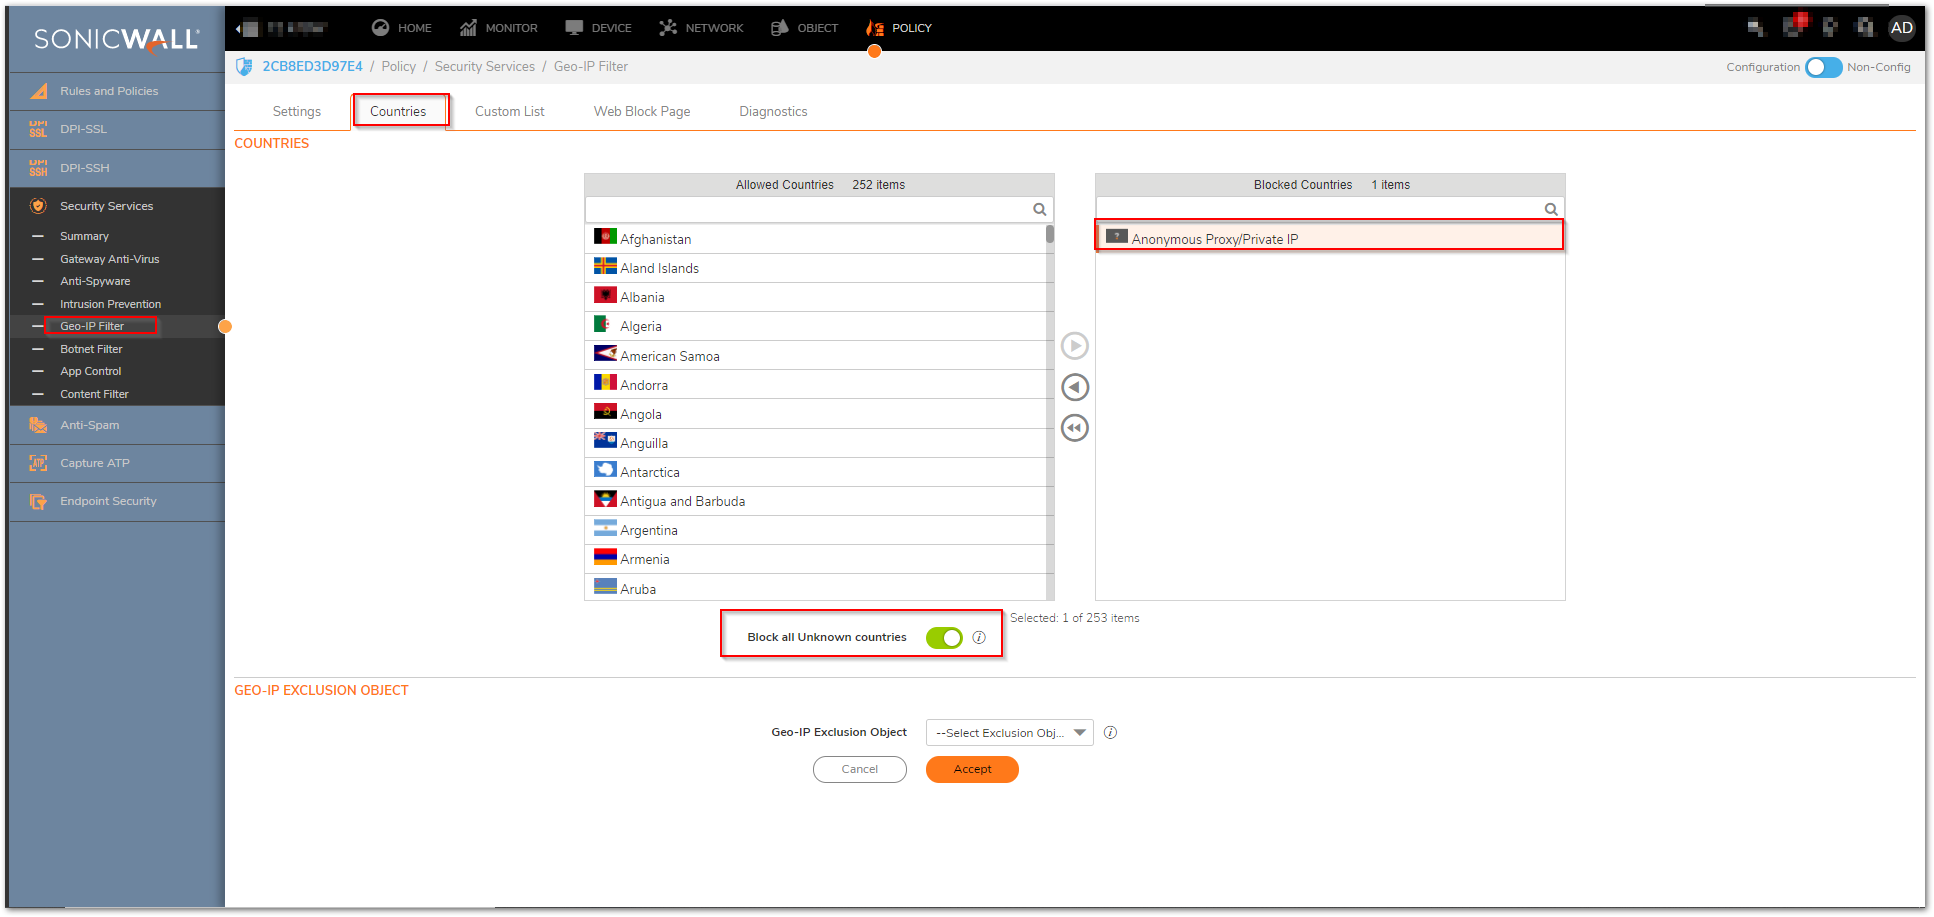
Task: Open Botnet Filter page
Action: click(91, 349)
